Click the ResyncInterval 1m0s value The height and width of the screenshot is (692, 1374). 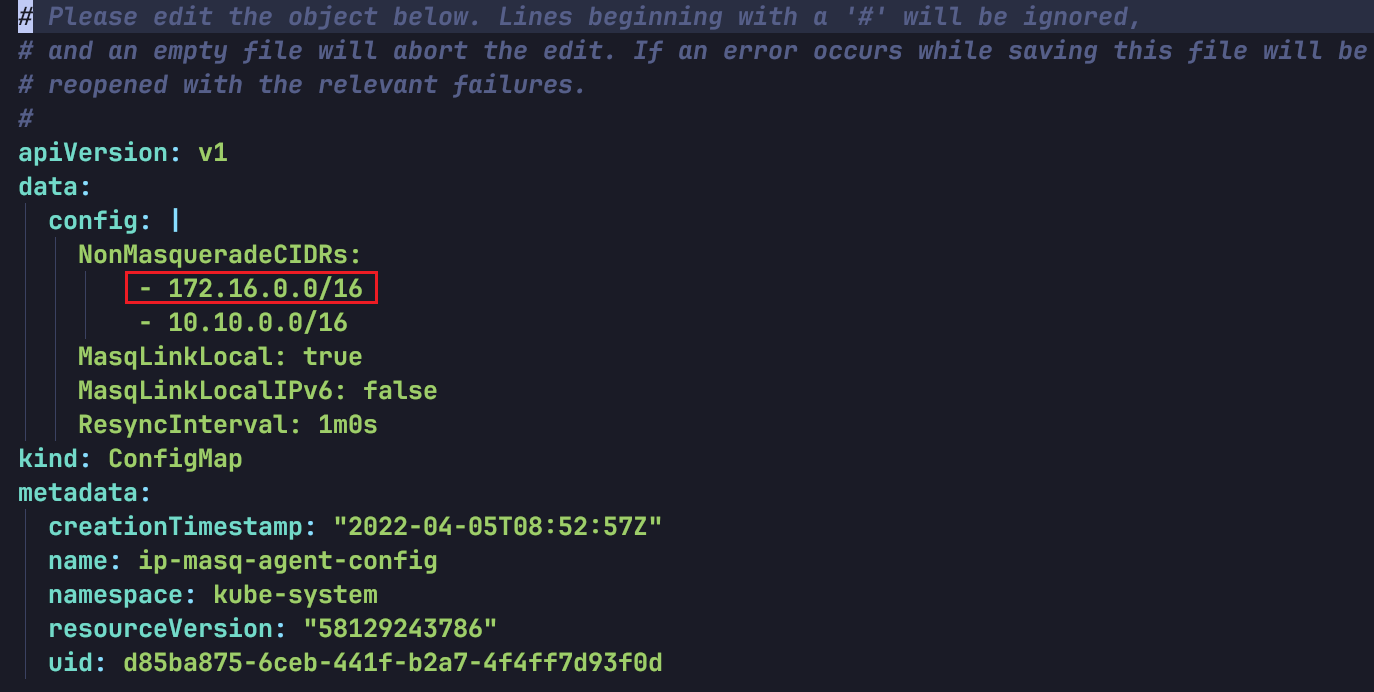point(347,425)
